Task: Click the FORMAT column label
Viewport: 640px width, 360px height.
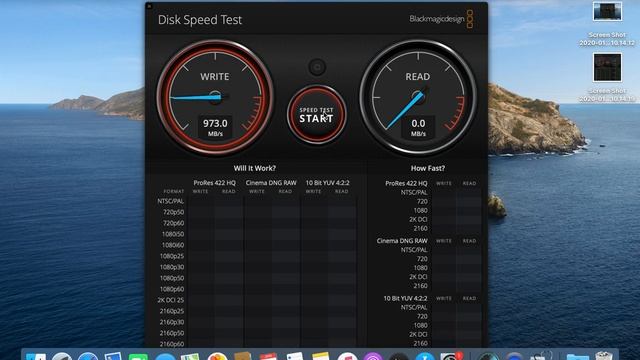Action: (173, 191)
